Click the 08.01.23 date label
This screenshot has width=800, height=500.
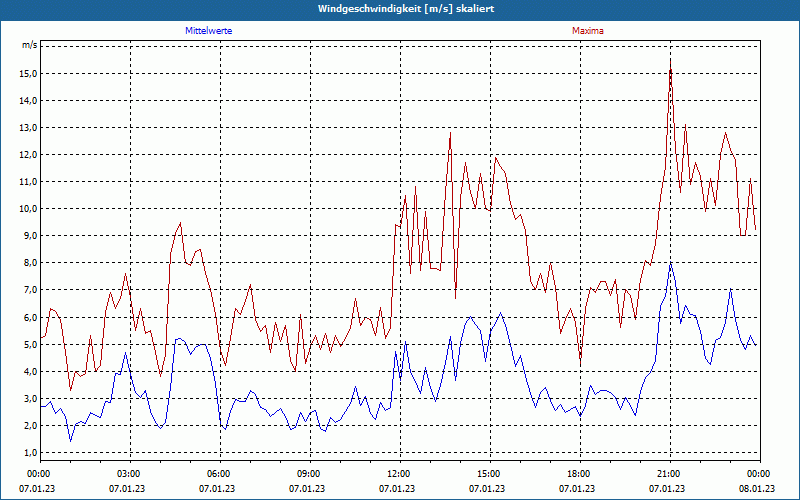pyautogui.click(x=757, y=488)
